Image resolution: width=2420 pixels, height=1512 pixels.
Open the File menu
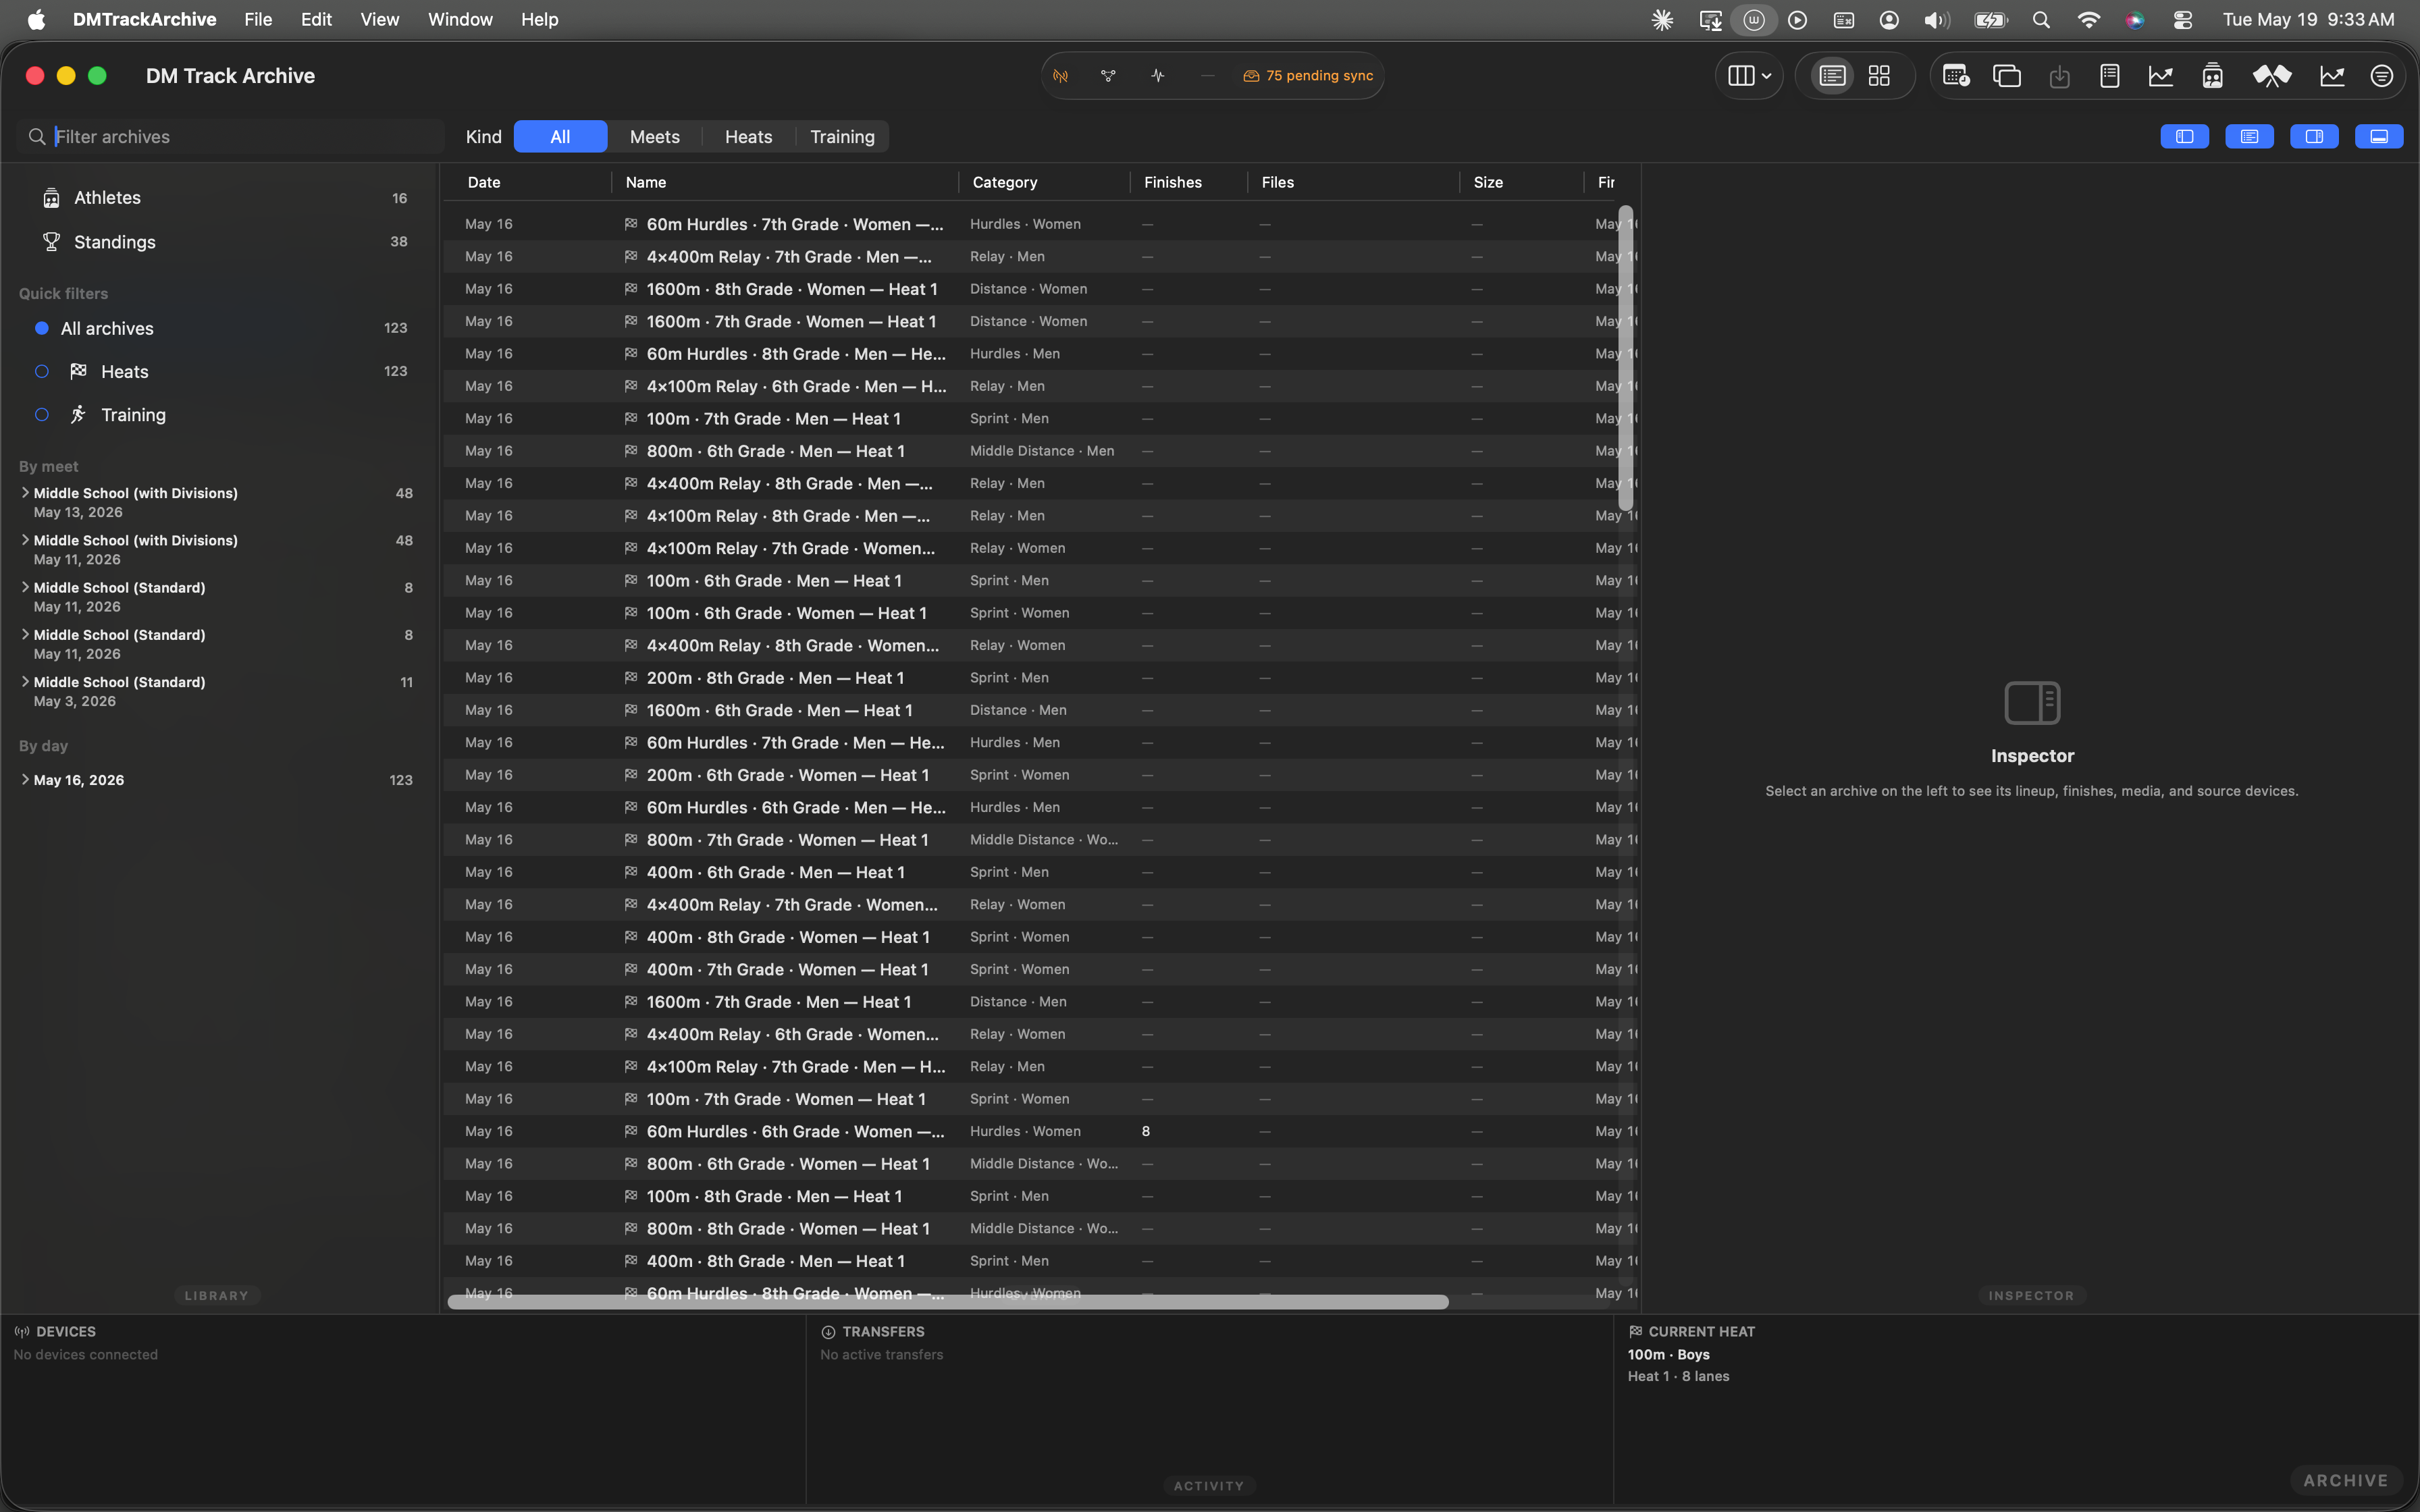pyautogui.click(x=258, y=20)
